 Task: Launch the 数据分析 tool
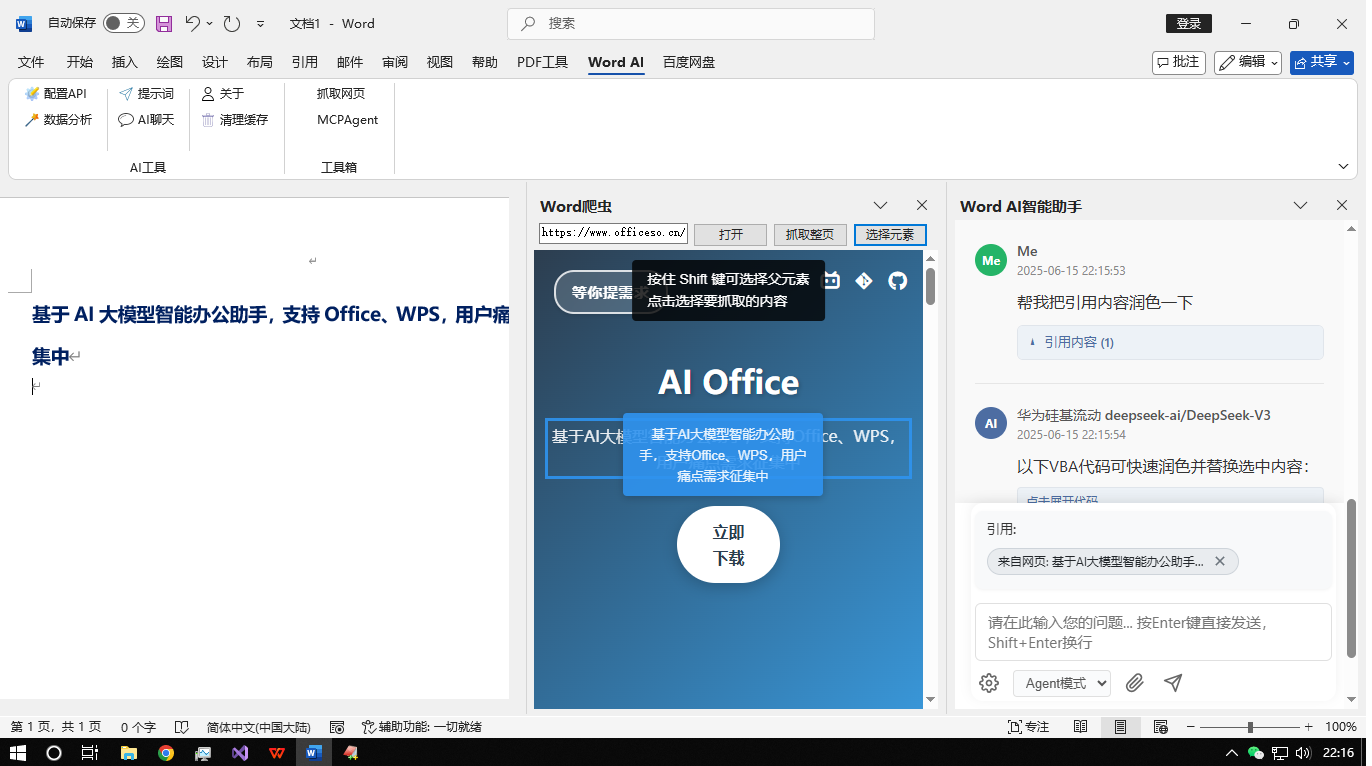click(x=57, y=119)
